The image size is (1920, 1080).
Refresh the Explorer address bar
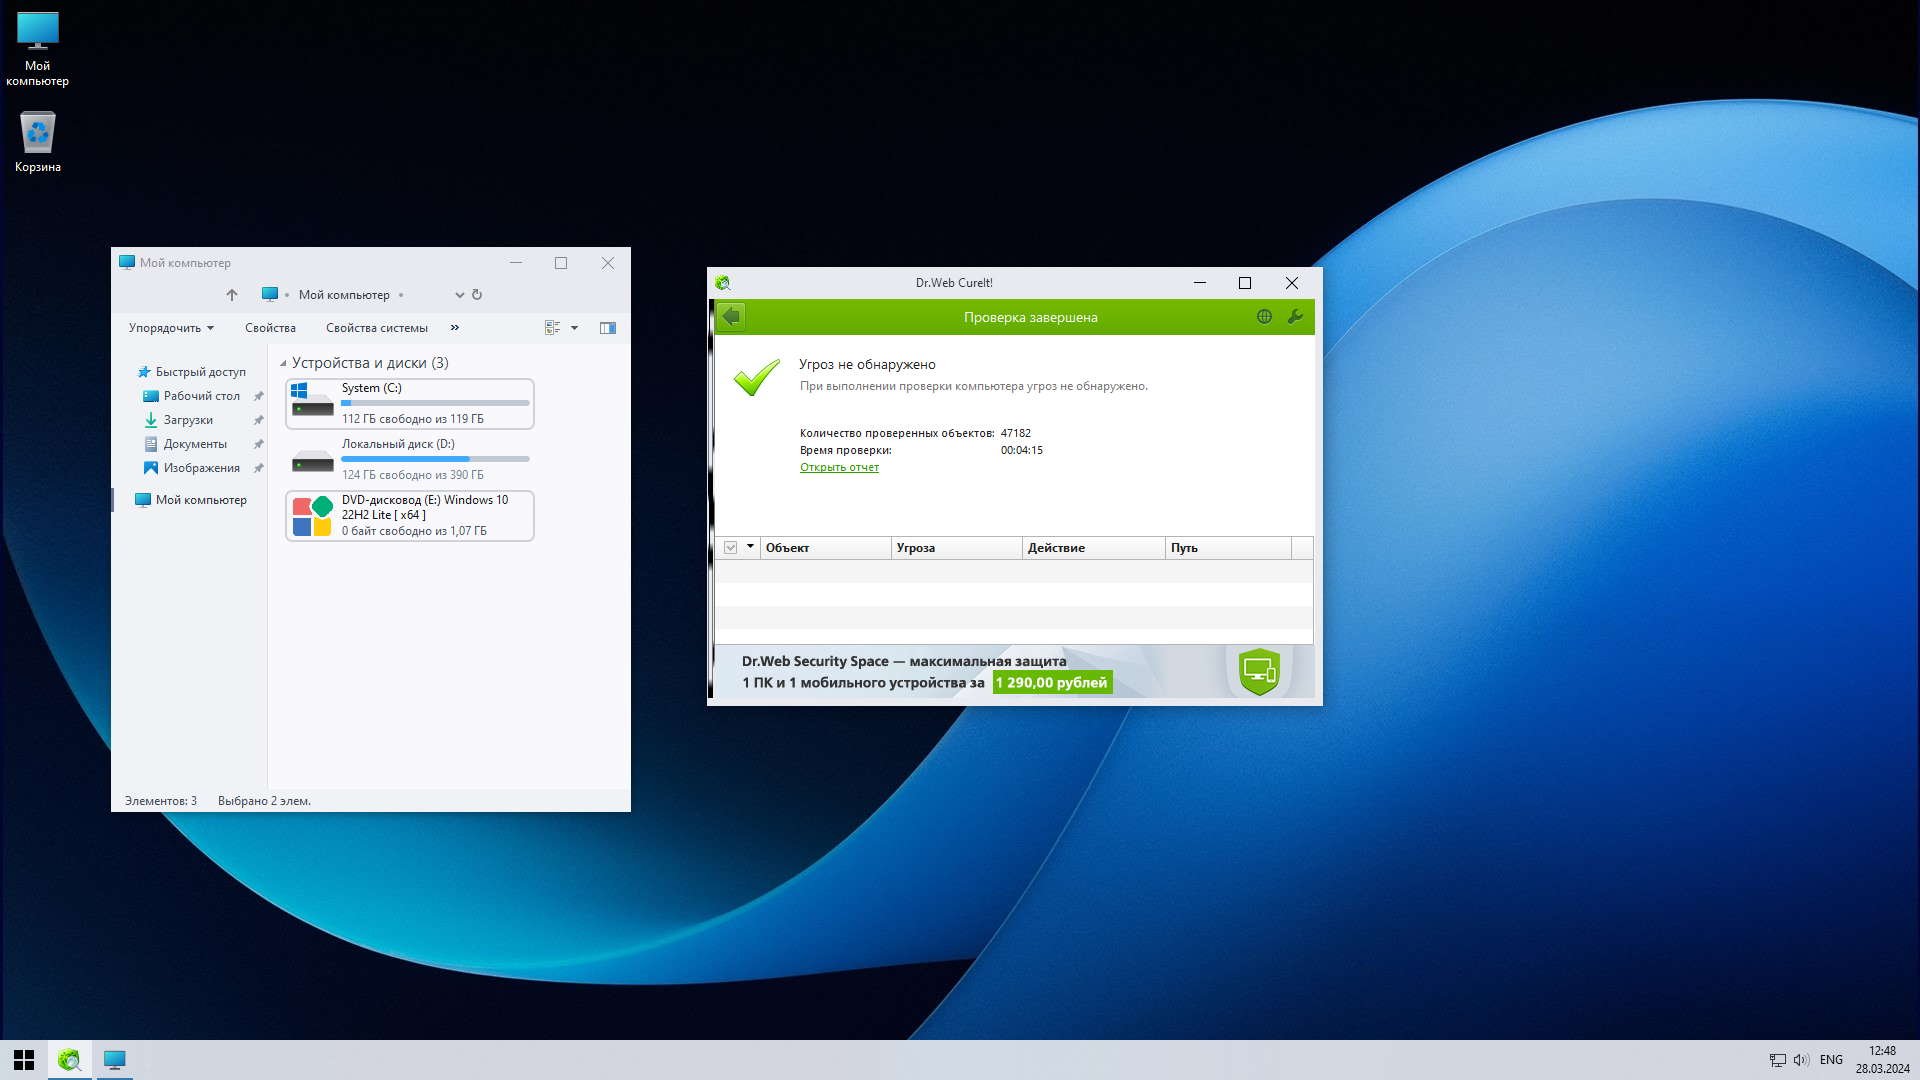pos(477,295)
